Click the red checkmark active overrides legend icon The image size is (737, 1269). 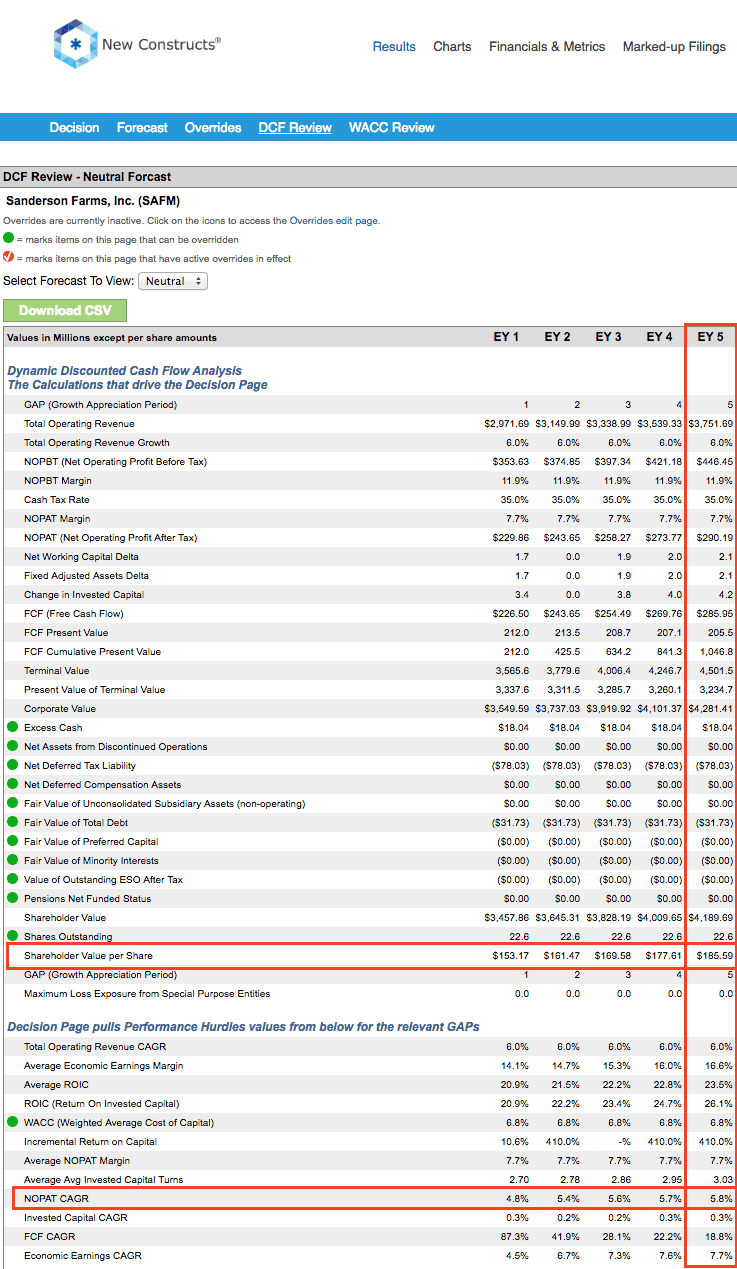[9, 258]
